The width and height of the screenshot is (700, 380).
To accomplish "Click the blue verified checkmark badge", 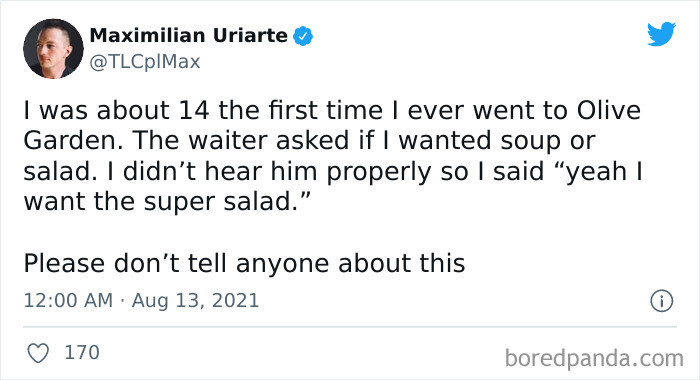I will pos(303,36).
